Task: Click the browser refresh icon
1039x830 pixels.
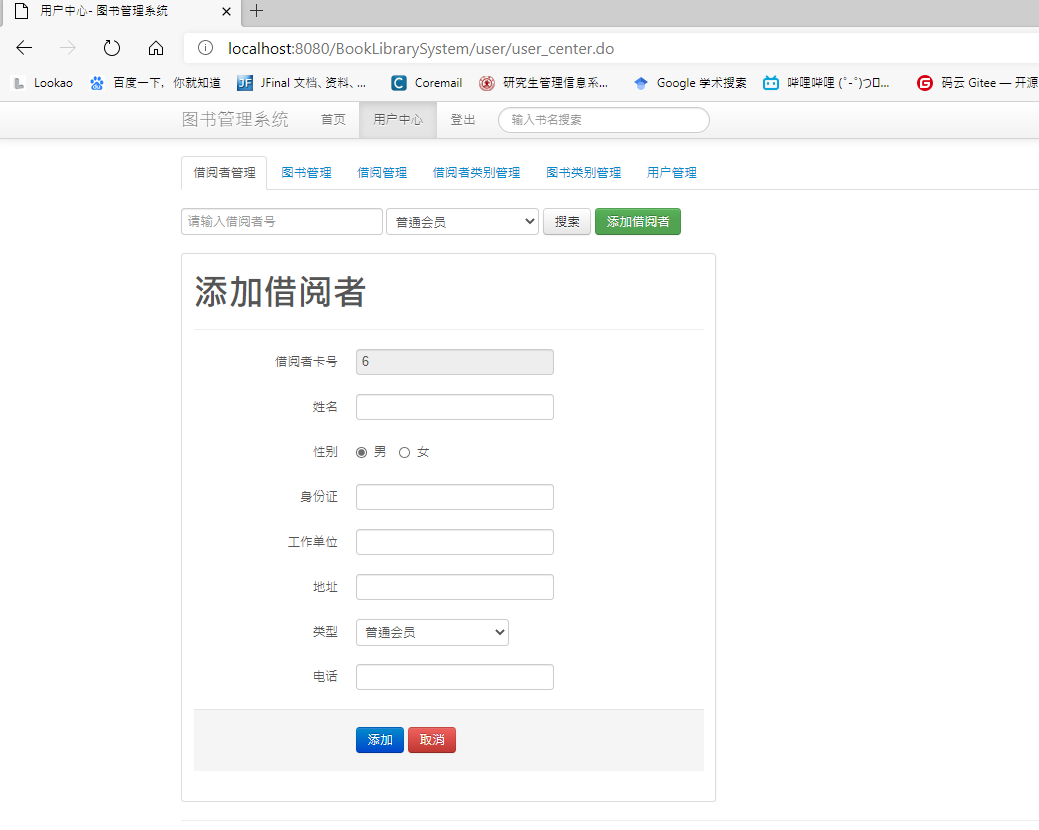Action: pyautogui.click(x=111, y=48)
